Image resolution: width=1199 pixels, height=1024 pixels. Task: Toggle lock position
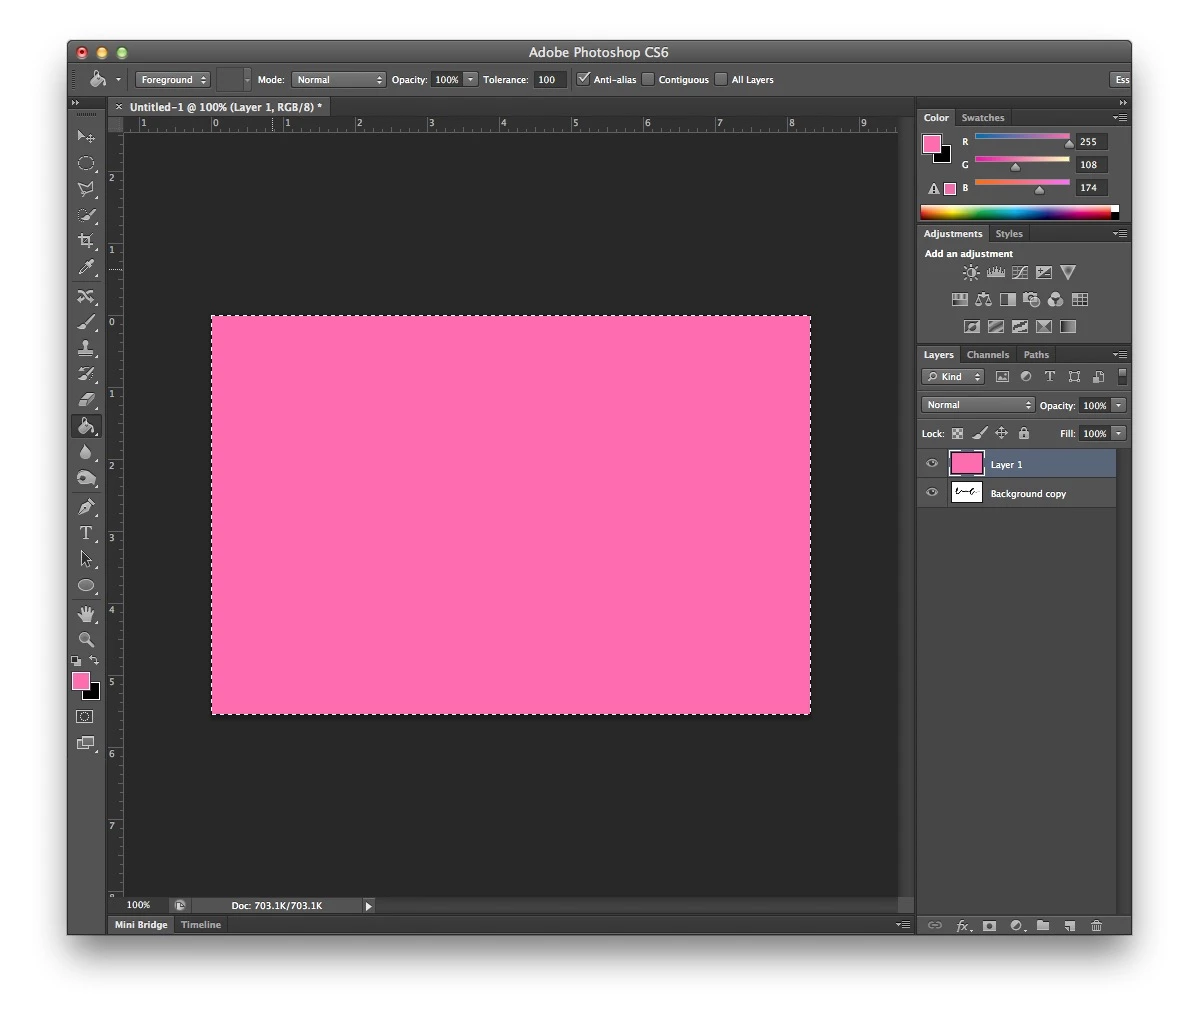pyautogui.click(x=1002, y=434)
